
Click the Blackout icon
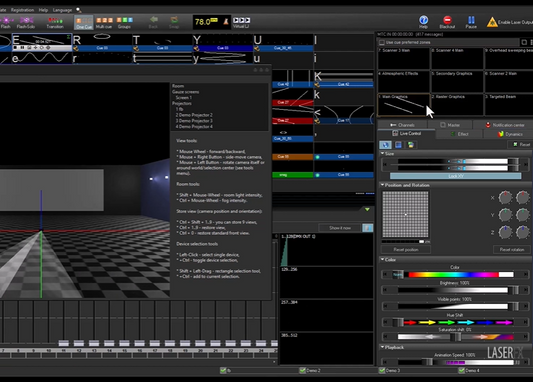(447, 20)
